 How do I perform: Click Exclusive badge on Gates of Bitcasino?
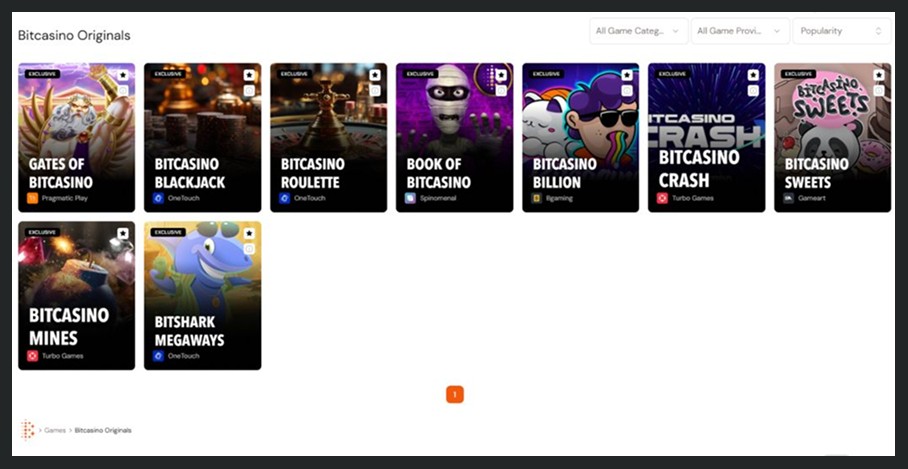(x=42, y=74)
